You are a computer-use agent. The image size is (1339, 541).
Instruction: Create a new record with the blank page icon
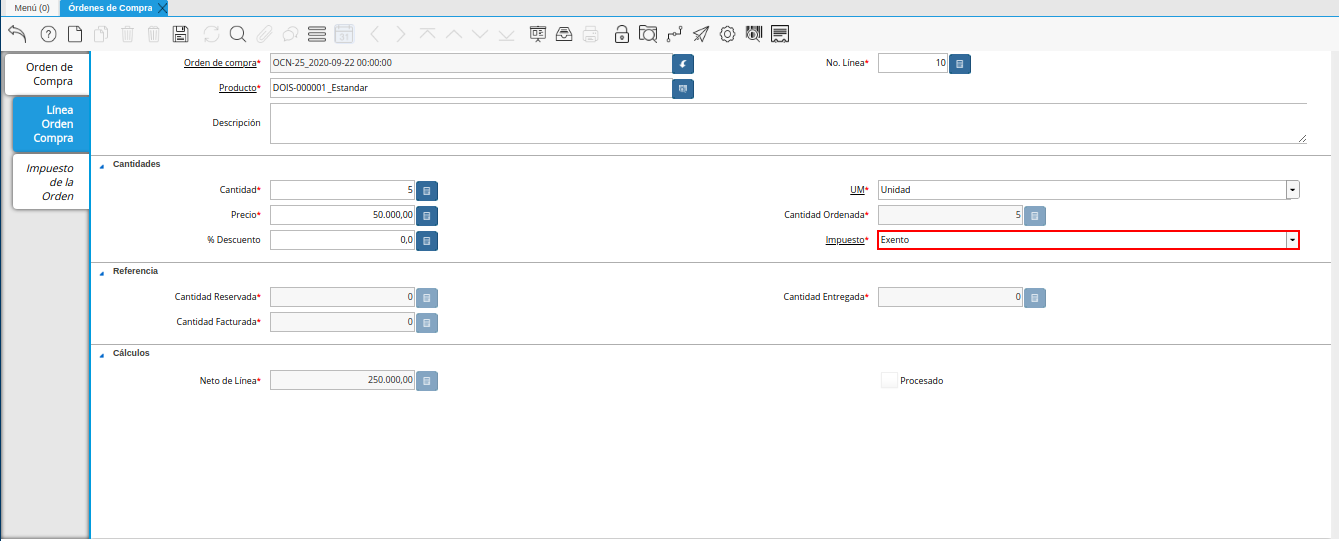point(75,34)
